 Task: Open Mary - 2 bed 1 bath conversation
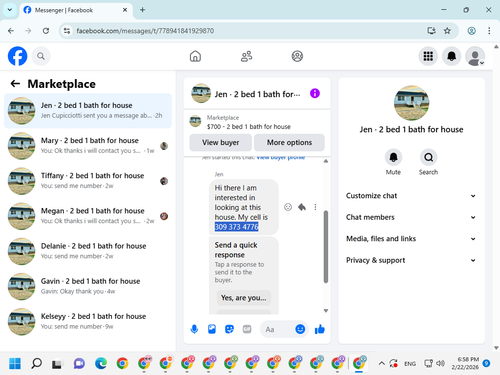point(88,146)
